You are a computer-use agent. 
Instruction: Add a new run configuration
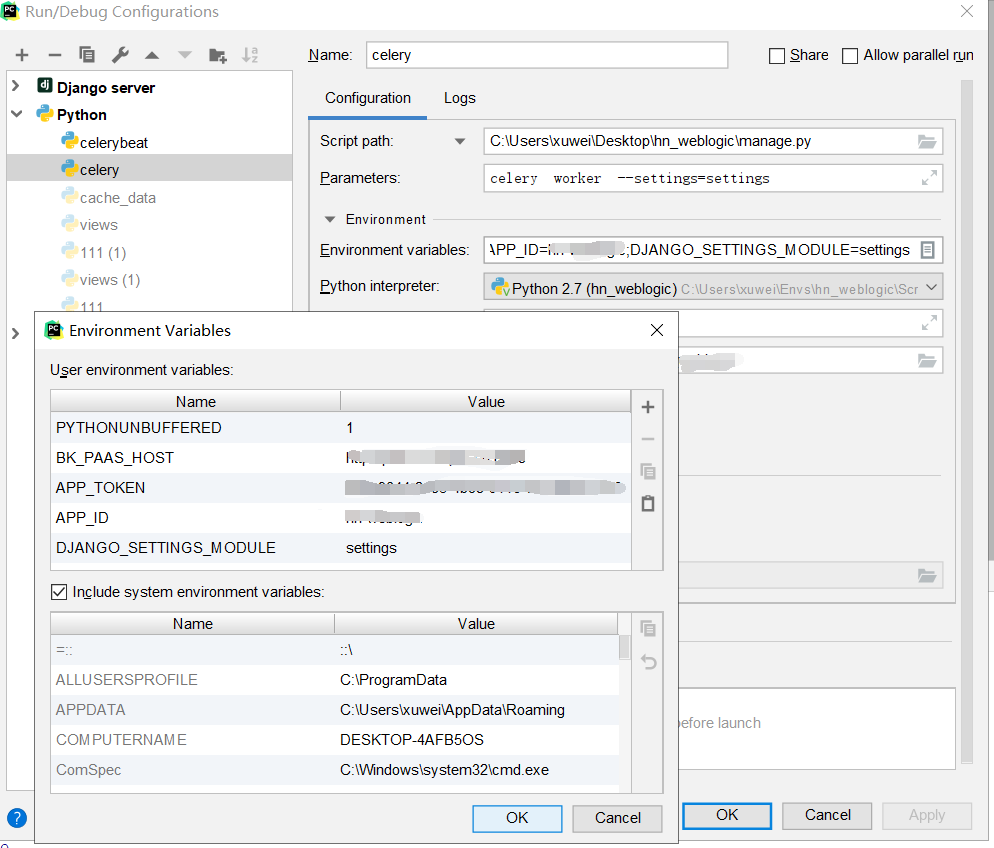[x=21, y=55]
